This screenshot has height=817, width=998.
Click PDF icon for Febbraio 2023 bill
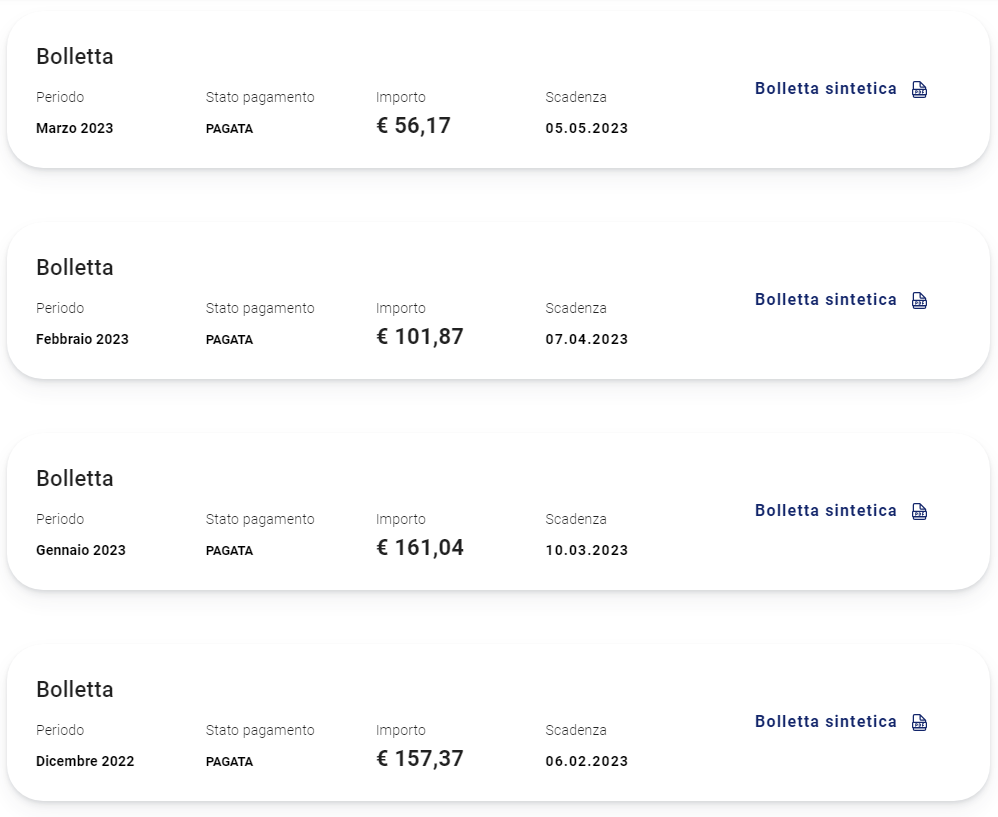pyautogui.click(x=919, y=300)
